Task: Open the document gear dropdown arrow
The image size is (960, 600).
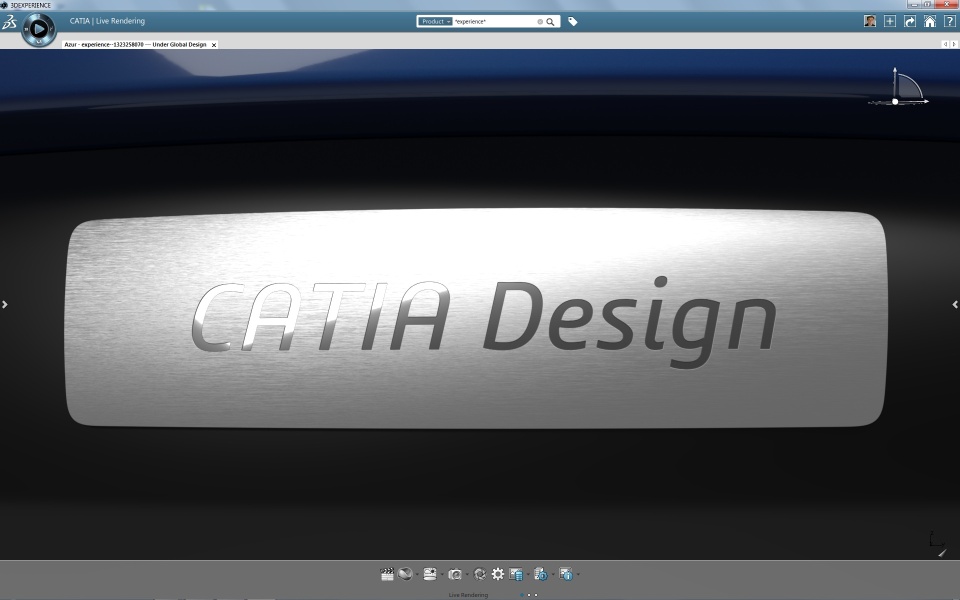Action: pos(553,574)
